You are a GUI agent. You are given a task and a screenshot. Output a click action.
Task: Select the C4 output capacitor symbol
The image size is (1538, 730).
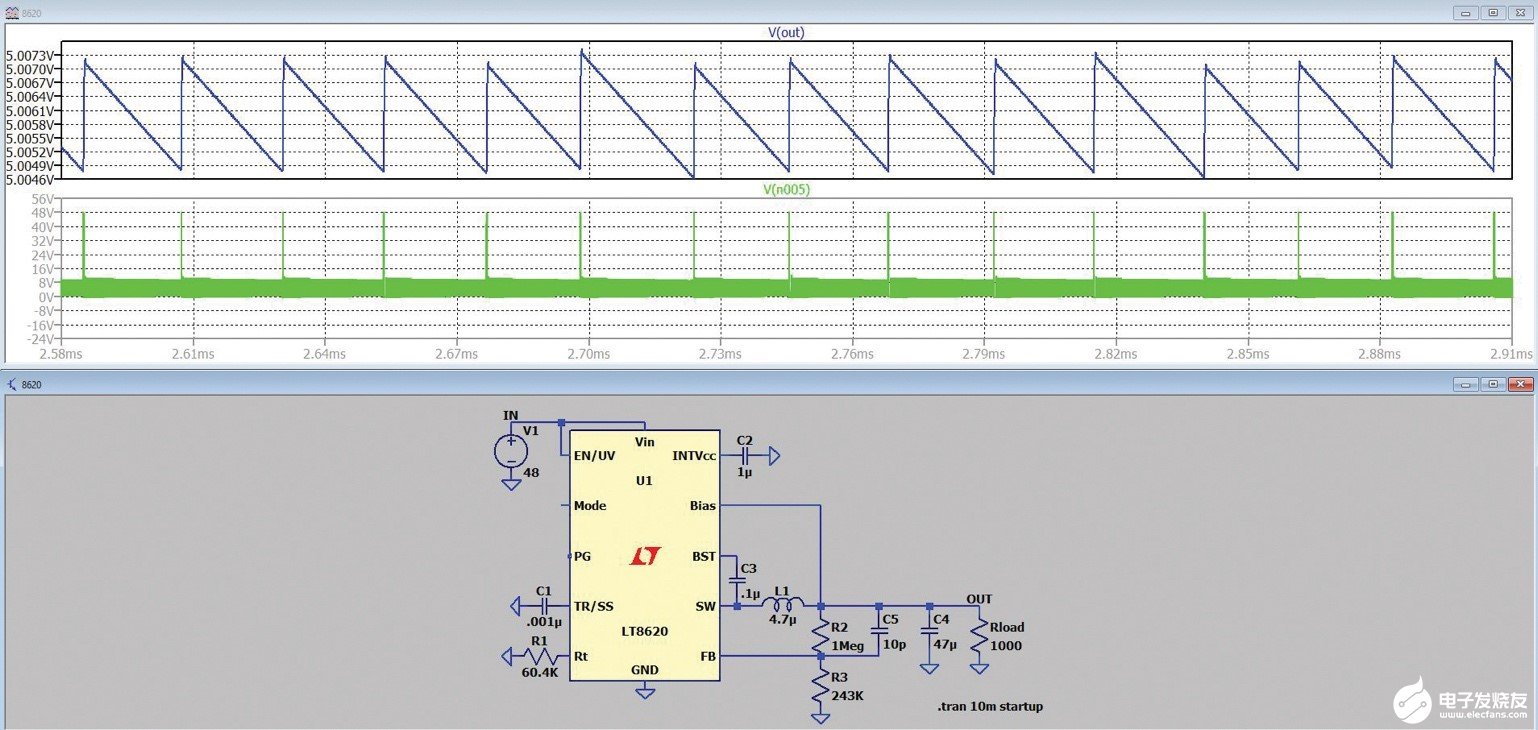929,631
